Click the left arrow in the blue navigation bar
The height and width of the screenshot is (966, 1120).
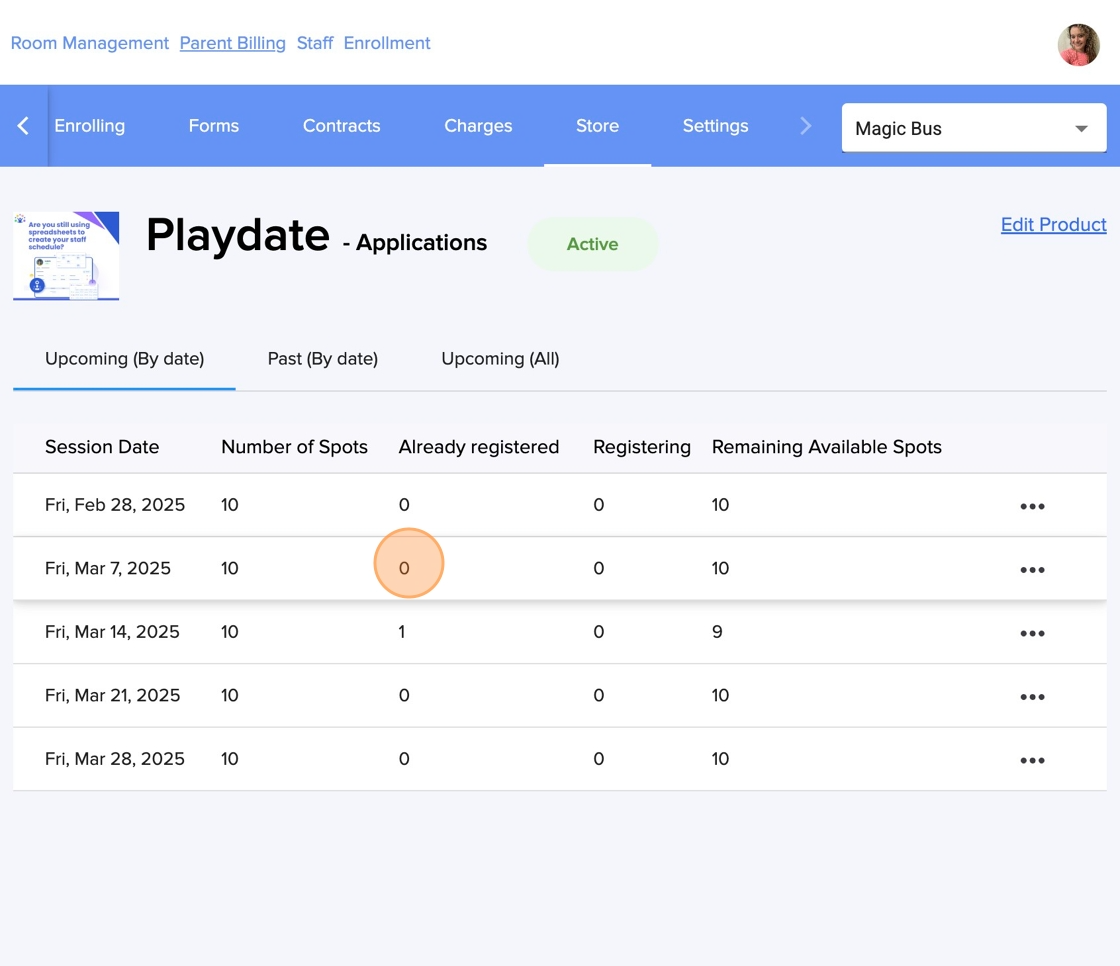[x=23, y=126]
